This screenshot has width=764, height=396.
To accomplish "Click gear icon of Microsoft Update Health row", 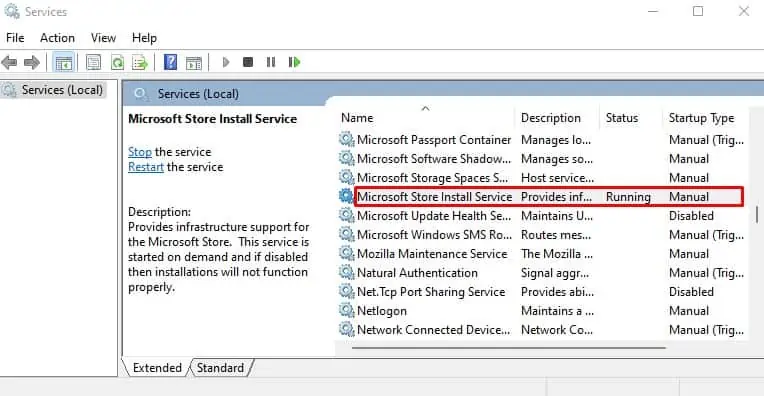I will [x=346, y=215].
